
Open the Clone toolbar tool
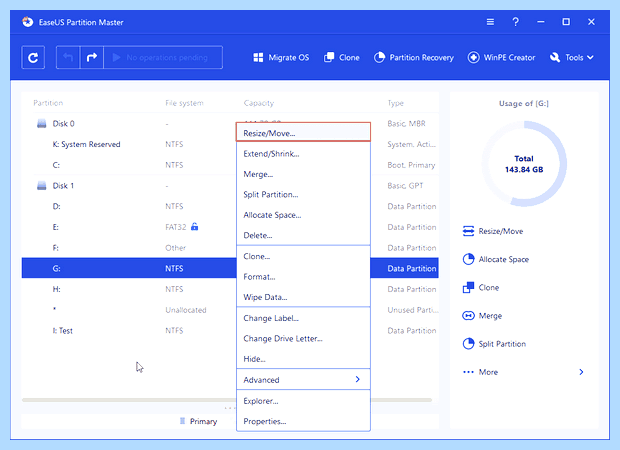342,58
